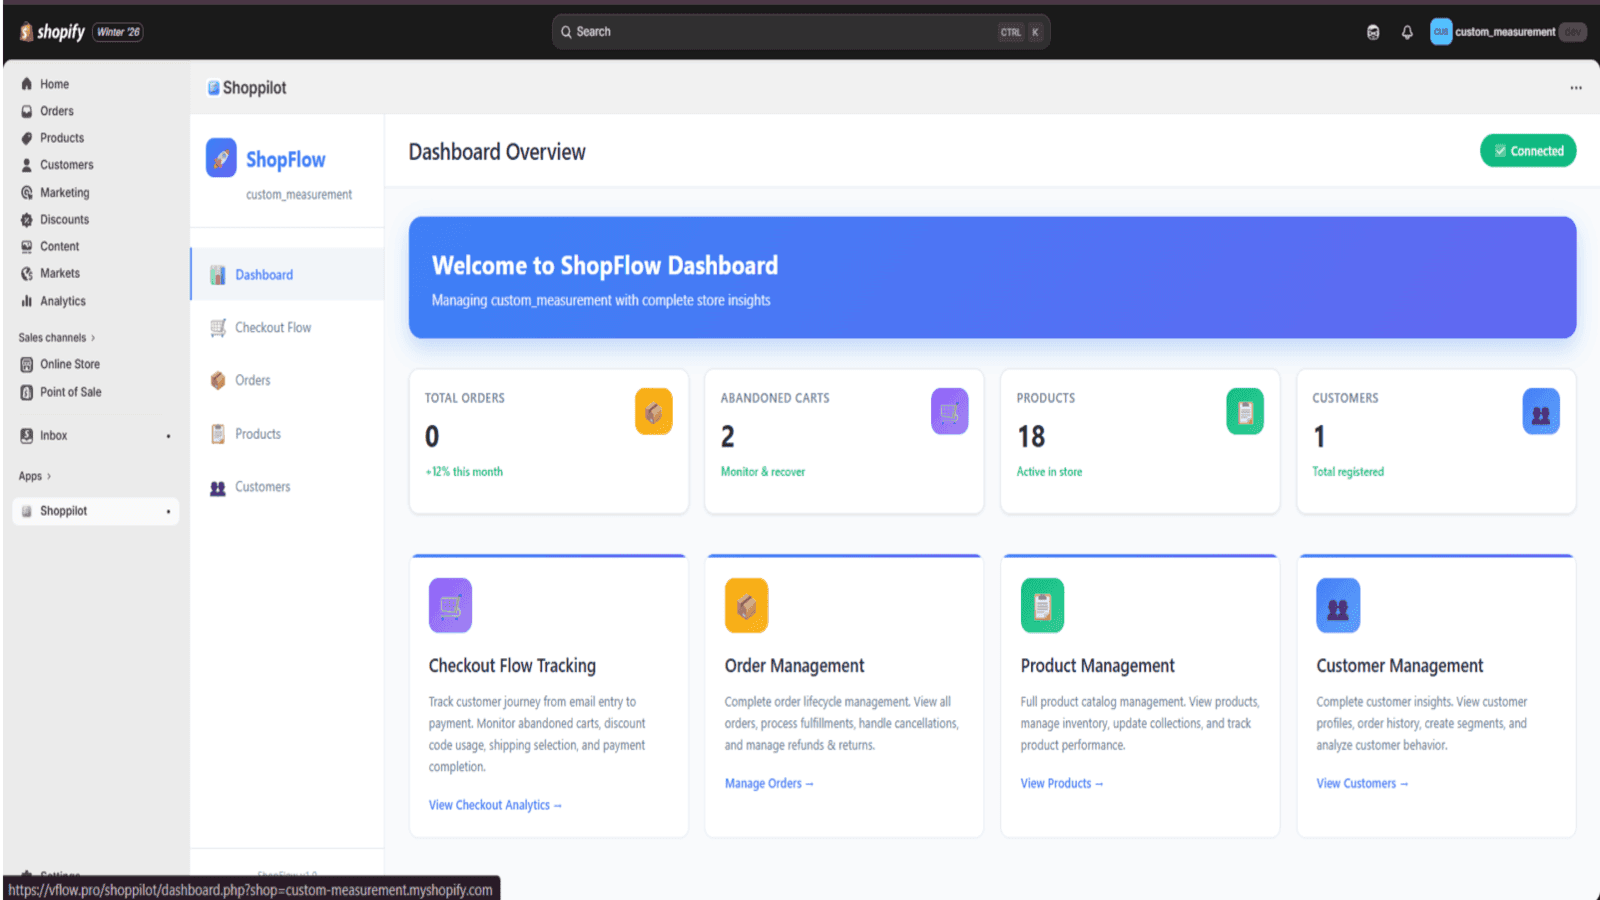Click the Checkout Flow Tracking card title

pos(512,666)
